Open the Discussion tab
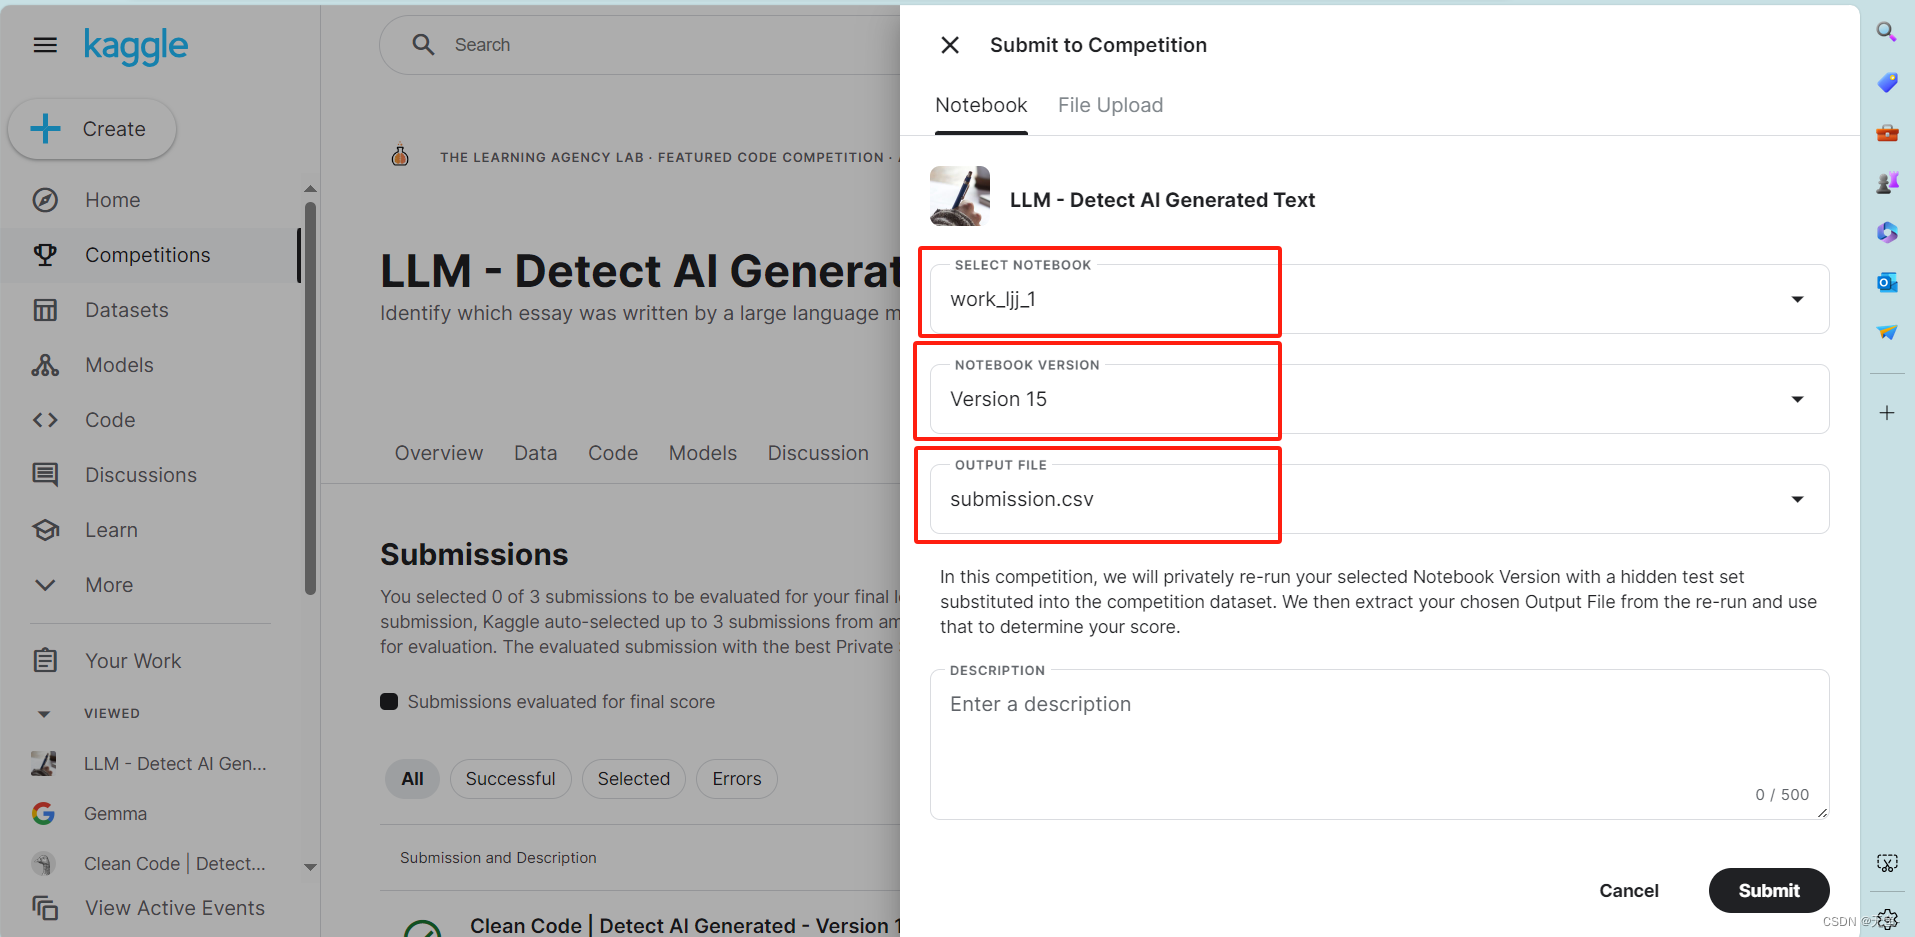 [818, 453]
